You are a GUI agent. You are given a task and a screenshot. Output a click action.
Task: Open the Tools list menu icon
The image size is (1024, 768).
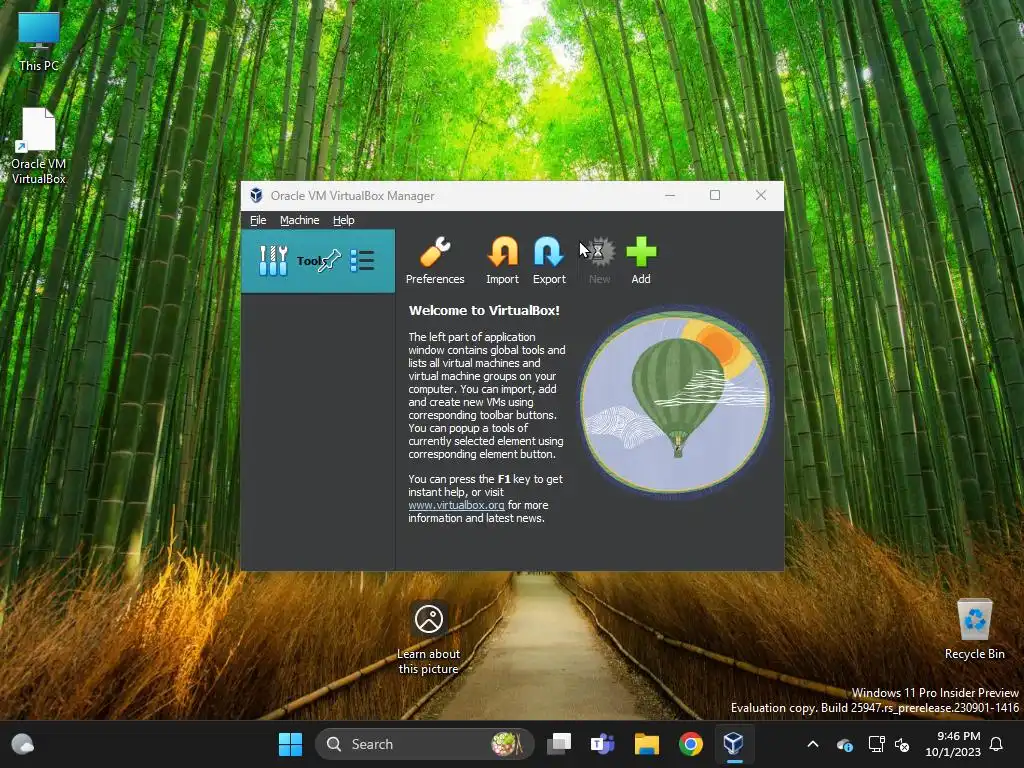(x=362, y=261)
